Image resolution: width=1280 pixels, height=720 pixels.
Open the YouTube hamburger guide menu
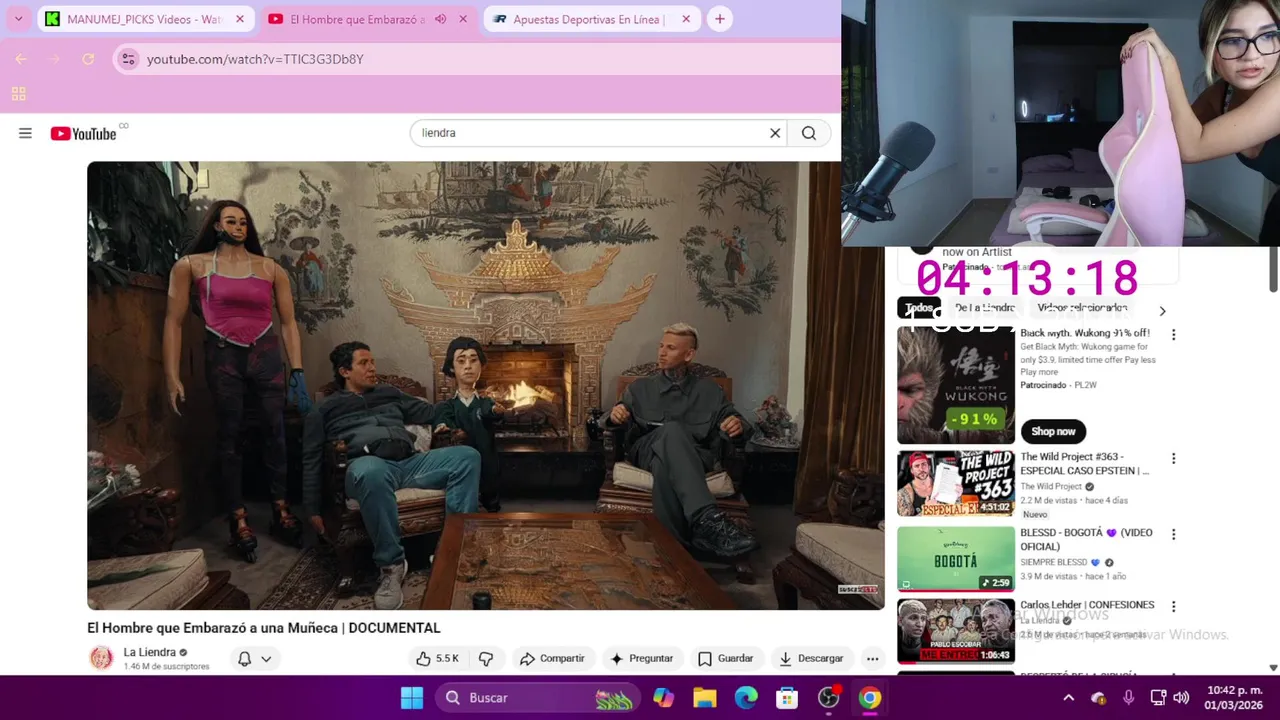25,133
